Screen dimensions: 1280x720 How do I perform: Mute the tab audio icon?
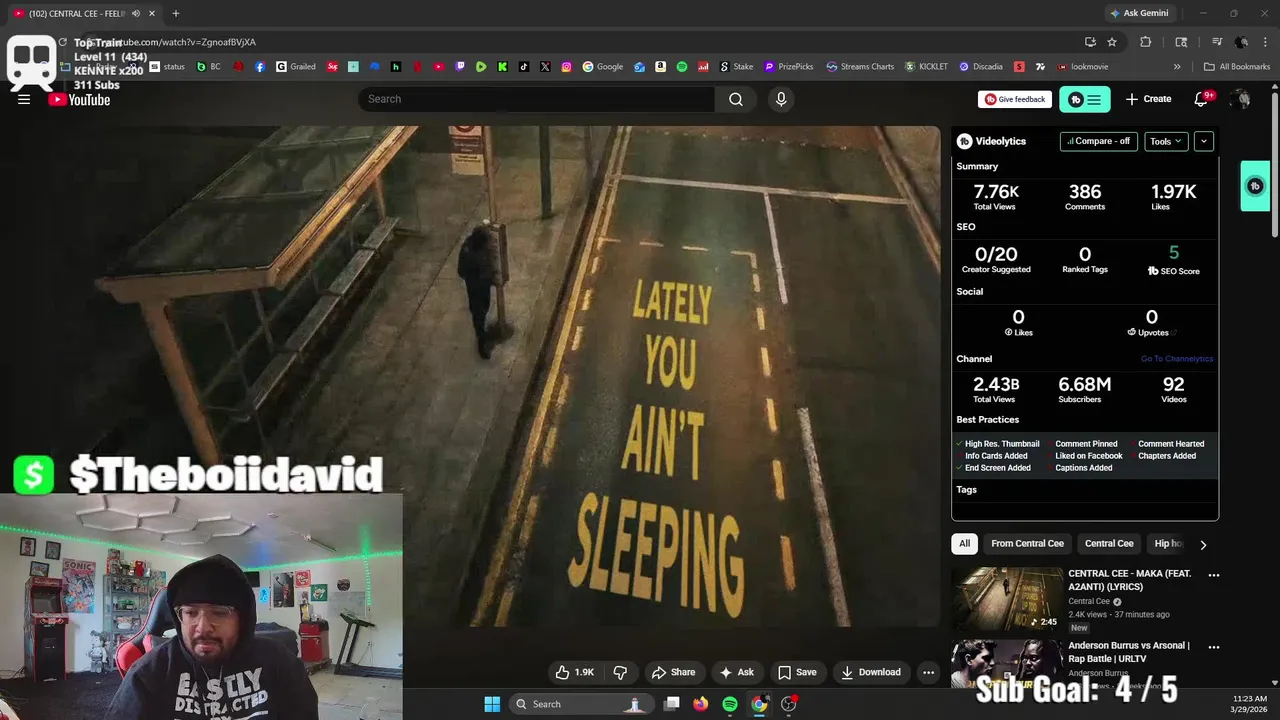136,13
